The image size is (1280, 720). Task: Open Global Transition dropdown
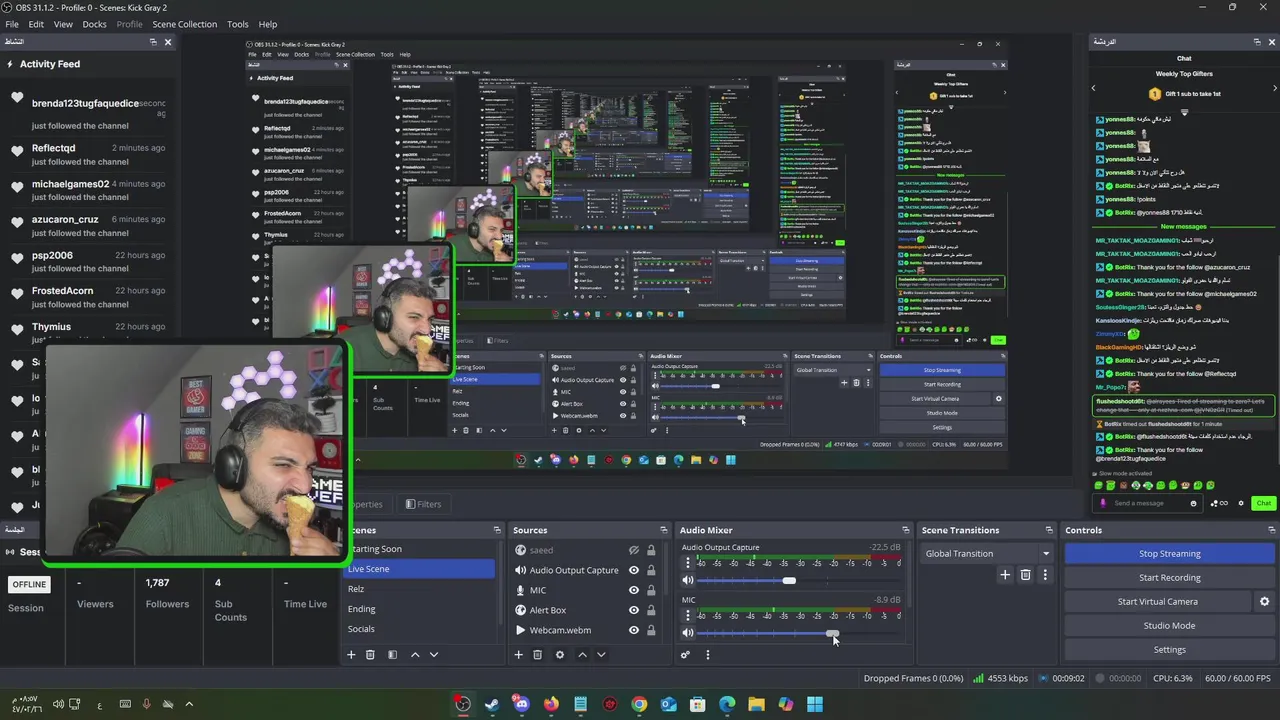click(988, 554)
